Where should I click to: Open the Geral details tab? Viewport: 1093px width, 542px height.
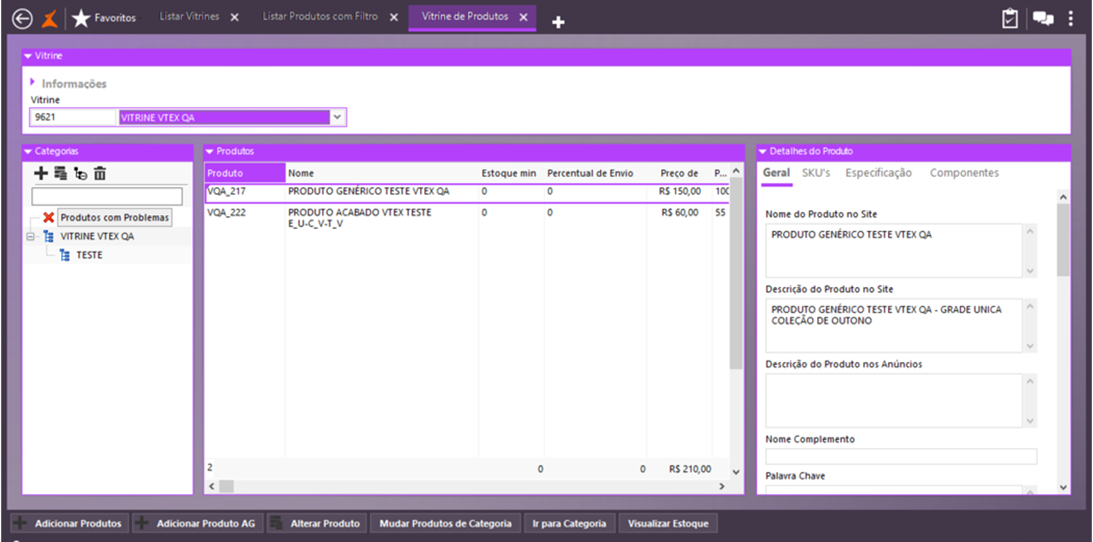point(777,173)
